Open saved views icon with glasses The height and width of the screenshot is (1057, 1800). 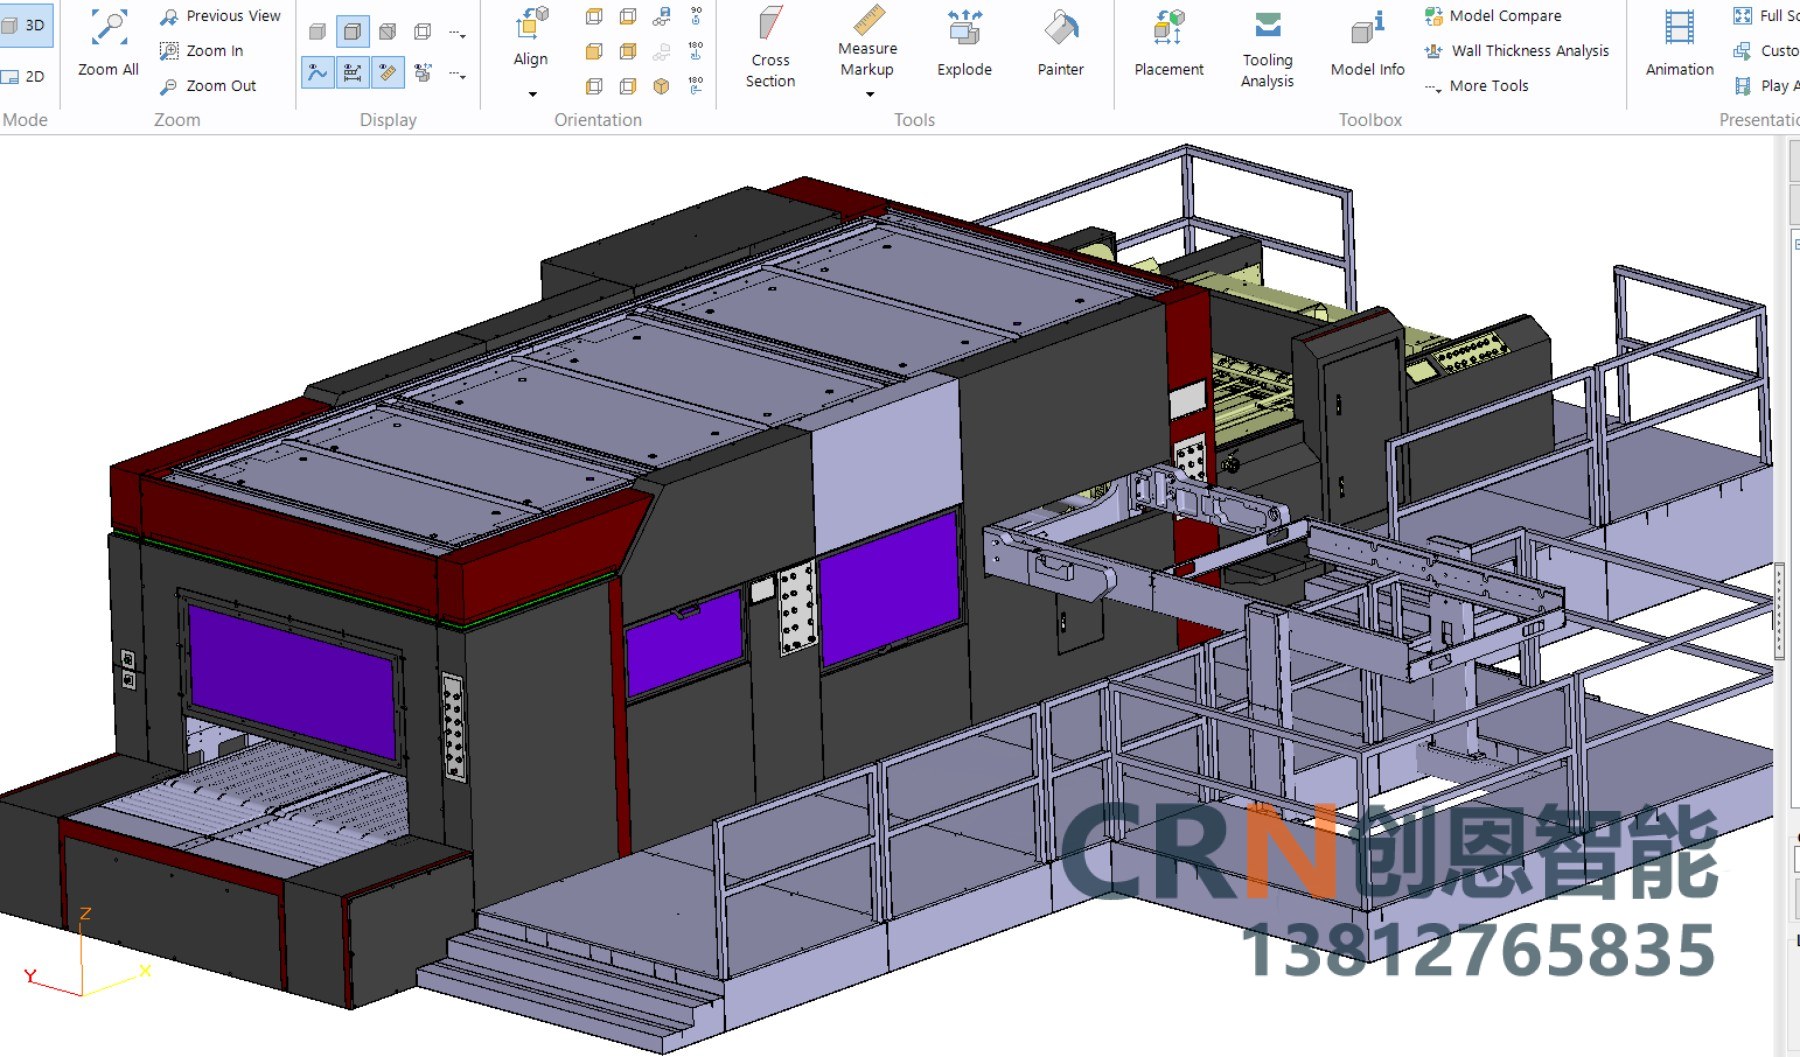[662, 16]
